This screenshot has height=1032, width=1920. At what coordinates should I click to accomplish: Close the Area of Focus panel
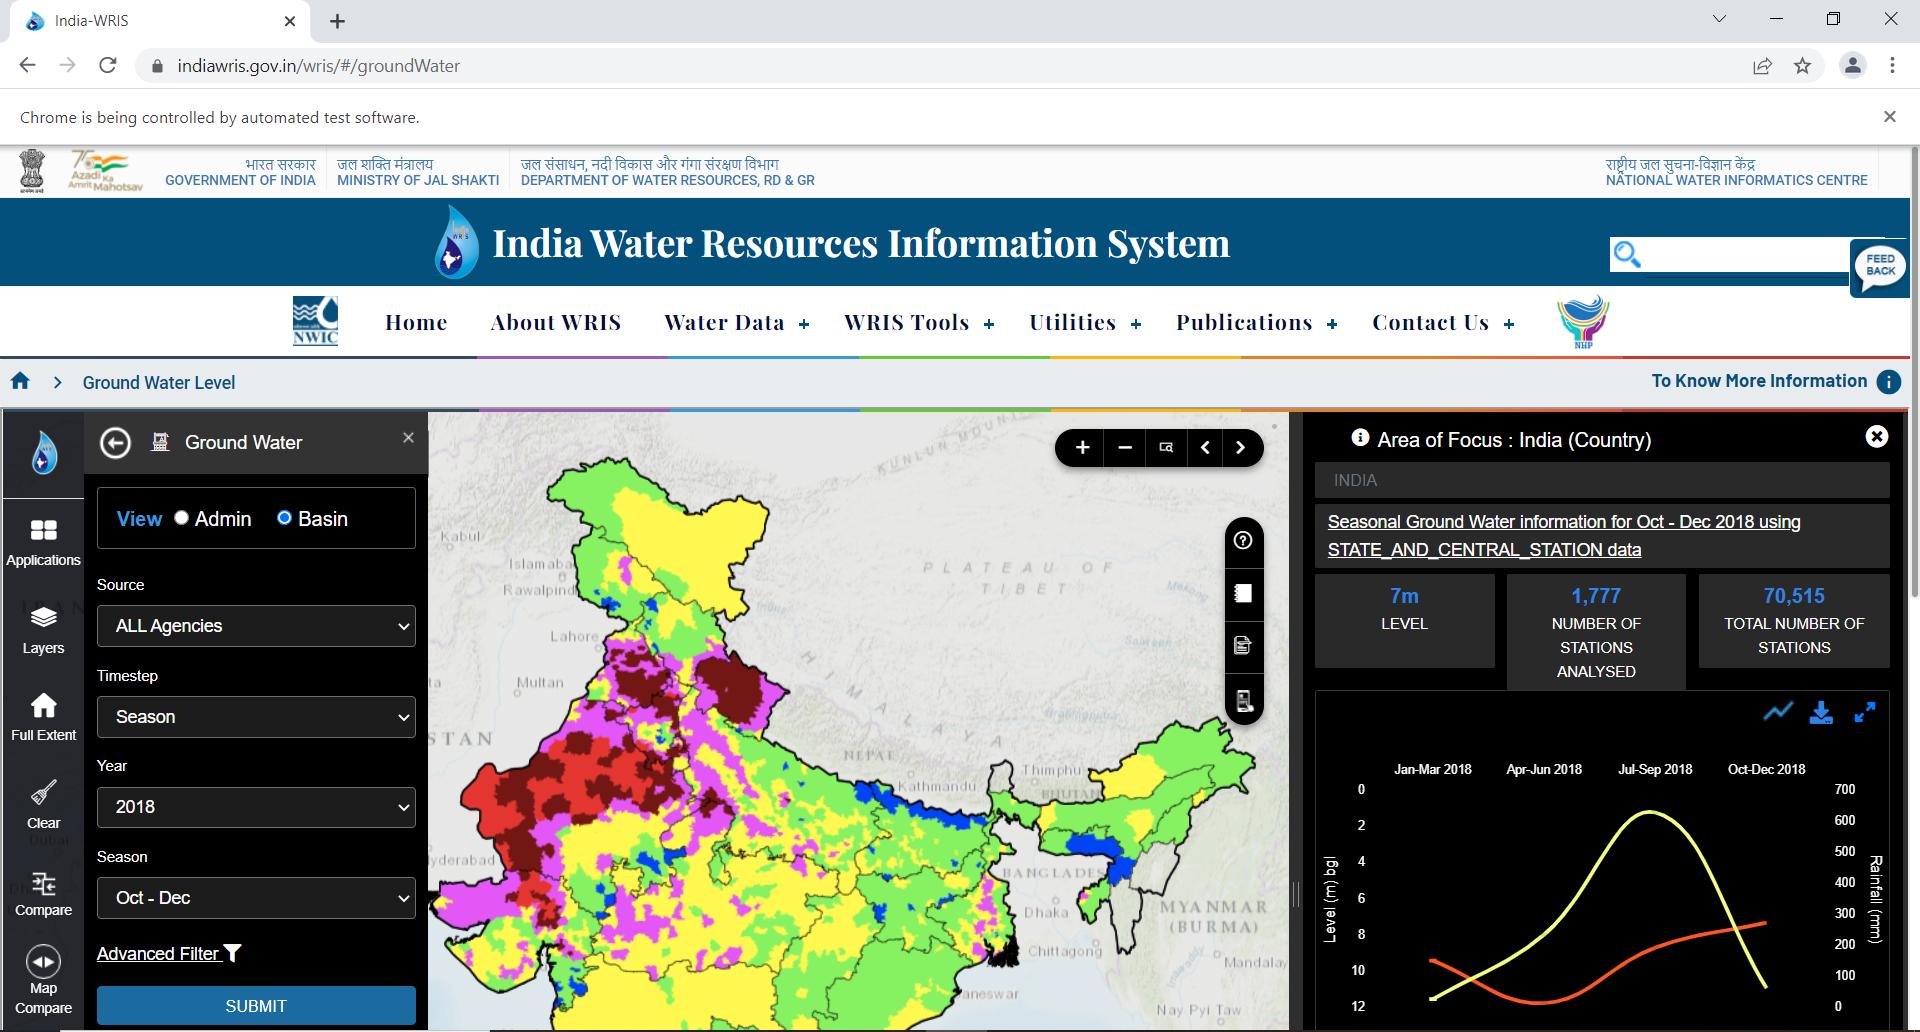(x=1877, y=436)
